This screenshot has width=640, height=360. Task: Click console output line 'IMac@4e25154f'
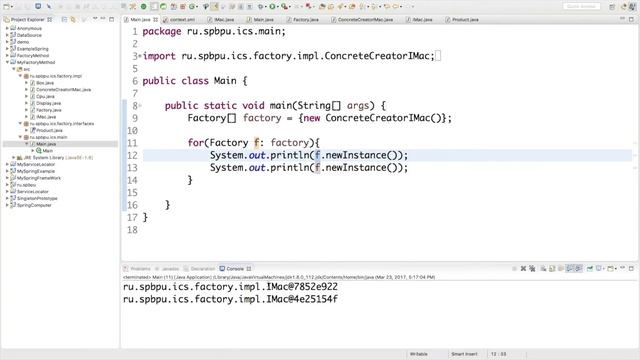click(x=230, y=299)
